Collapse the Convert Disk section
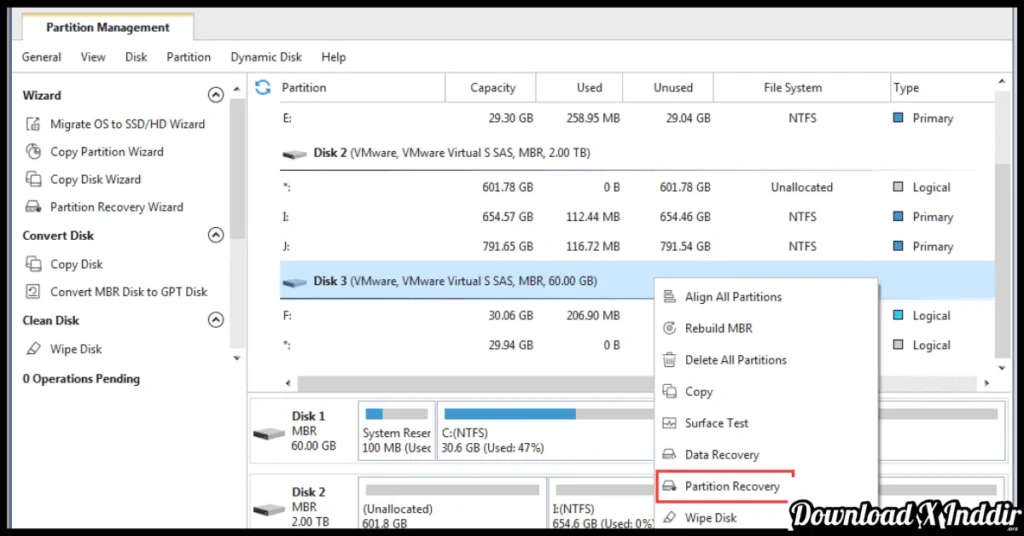1024x536 pixels. 216,235
